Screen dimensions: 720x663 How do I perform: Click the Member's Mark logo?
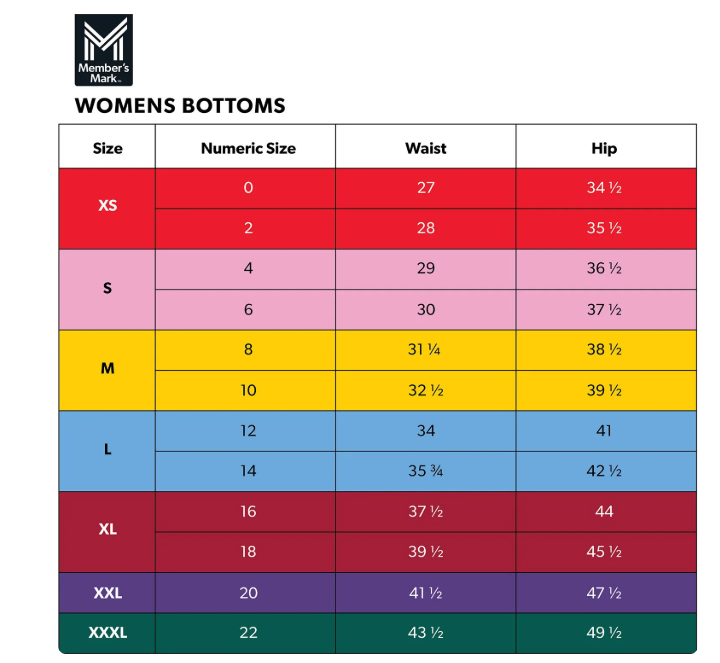click(103, 50)
